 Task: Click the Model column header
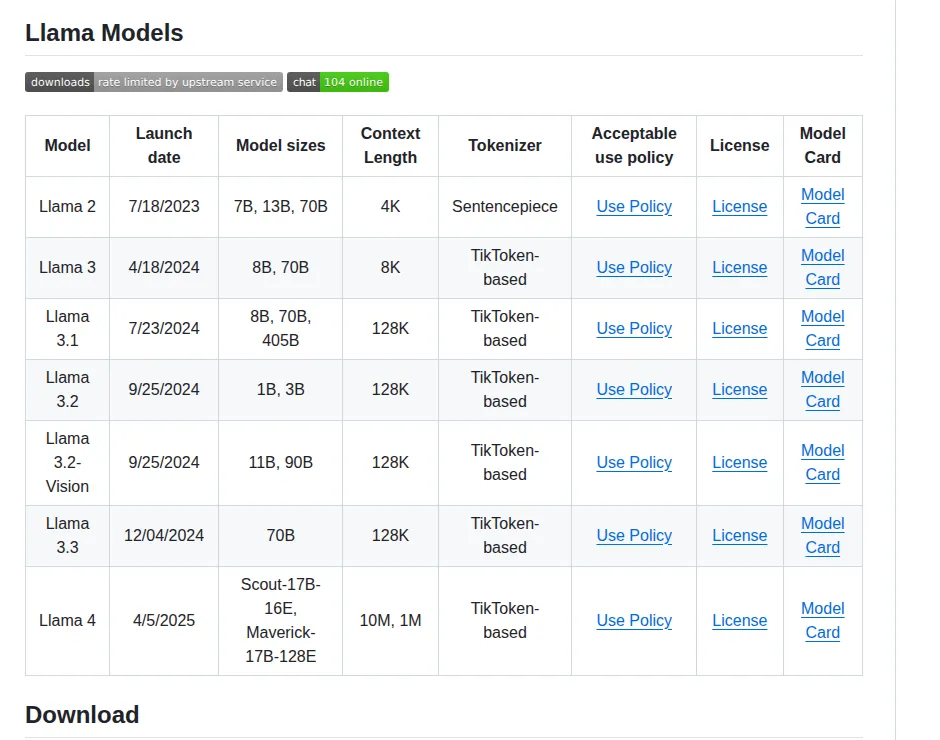click(x=67, y=146)
